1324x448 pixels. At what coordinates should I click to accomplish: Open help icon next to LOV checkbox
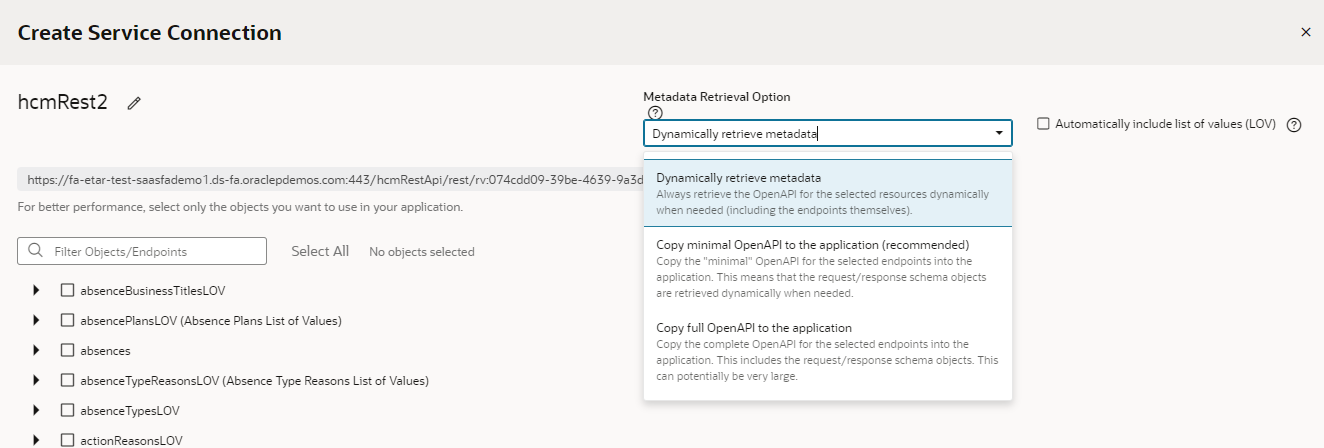pos(1294,125)
